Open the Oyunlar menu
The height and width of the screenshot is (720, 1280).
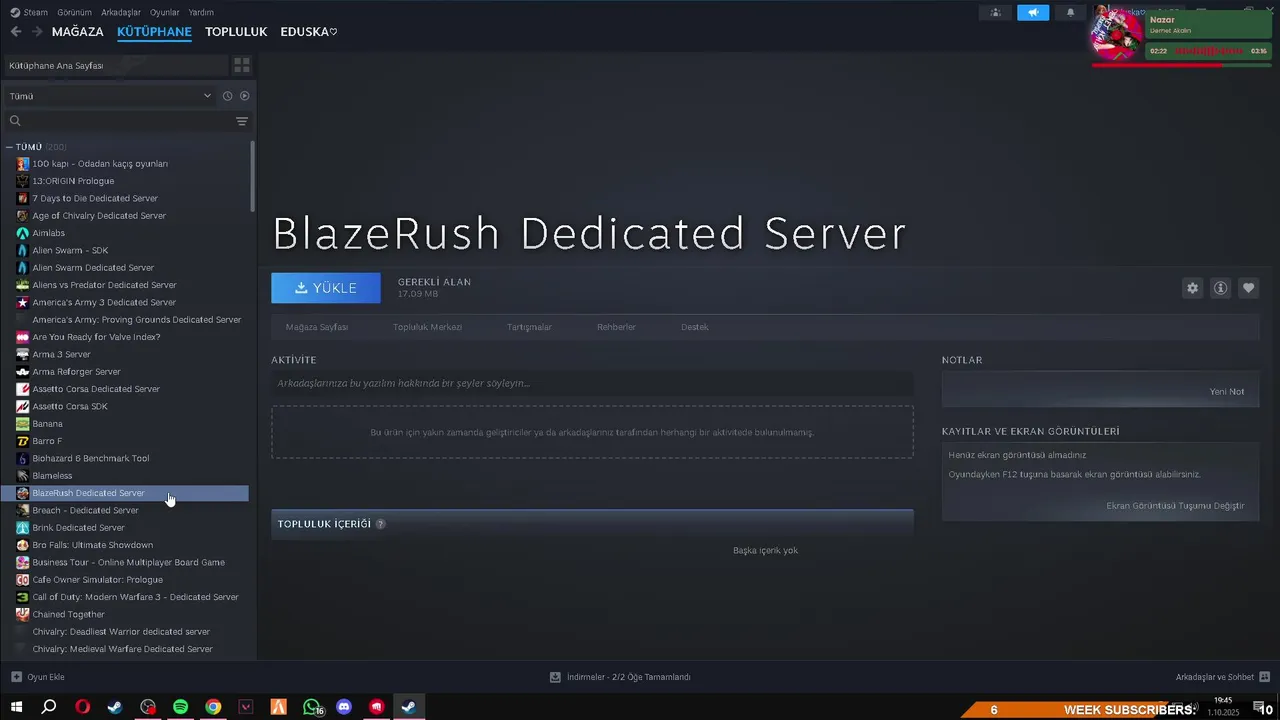(164, 12)
